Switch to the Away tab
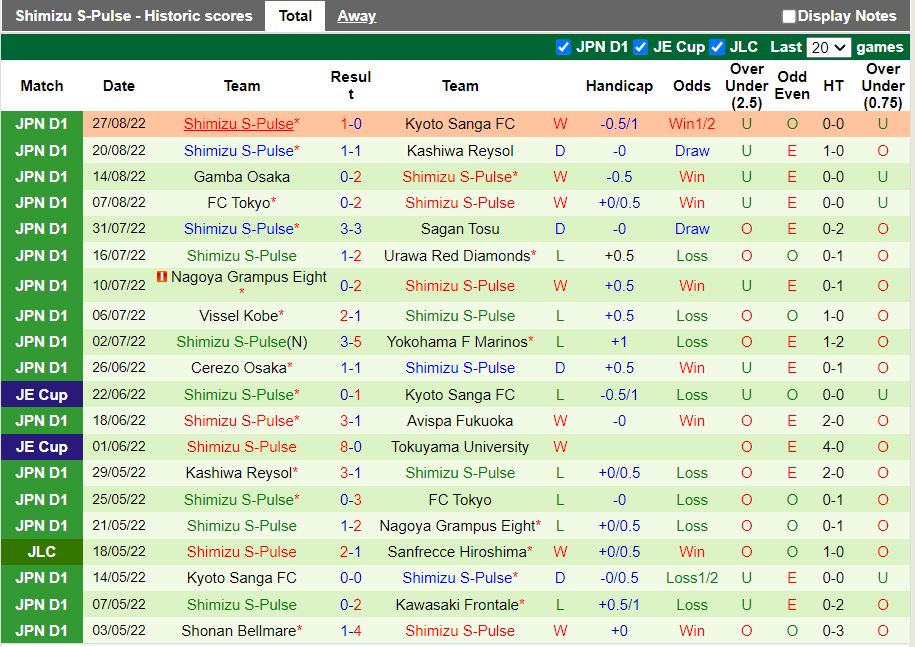The height and width of the screenshot is (647, 915). click(357, 16)
